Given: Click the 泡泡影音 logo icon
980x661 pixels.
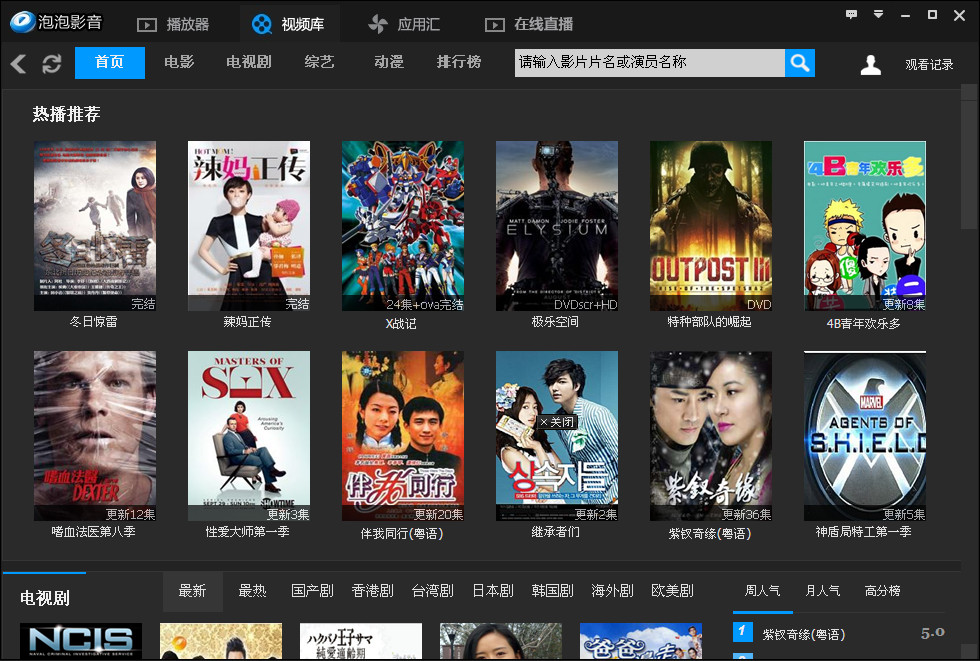Looking at the screenshot, I should [23, 22].
